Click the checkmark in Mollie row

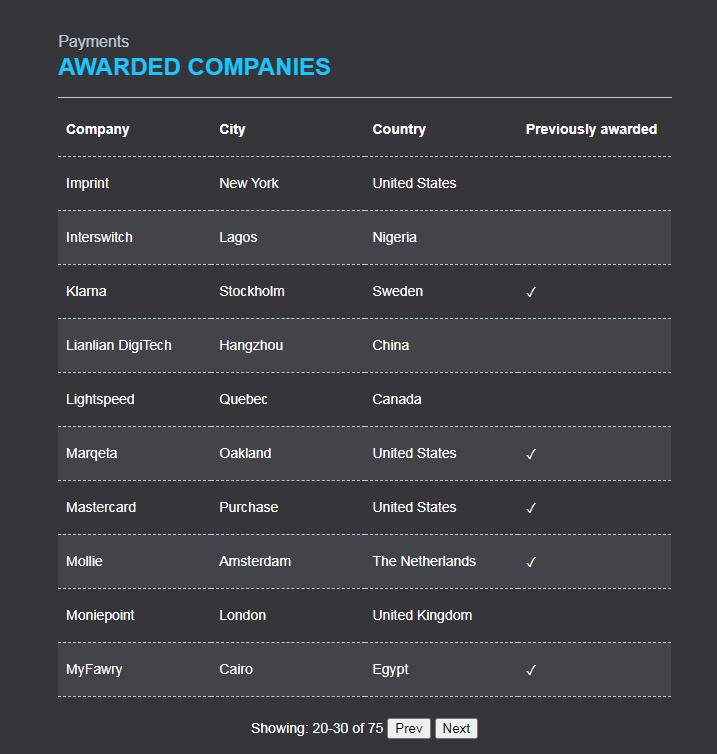pos(531,562)
